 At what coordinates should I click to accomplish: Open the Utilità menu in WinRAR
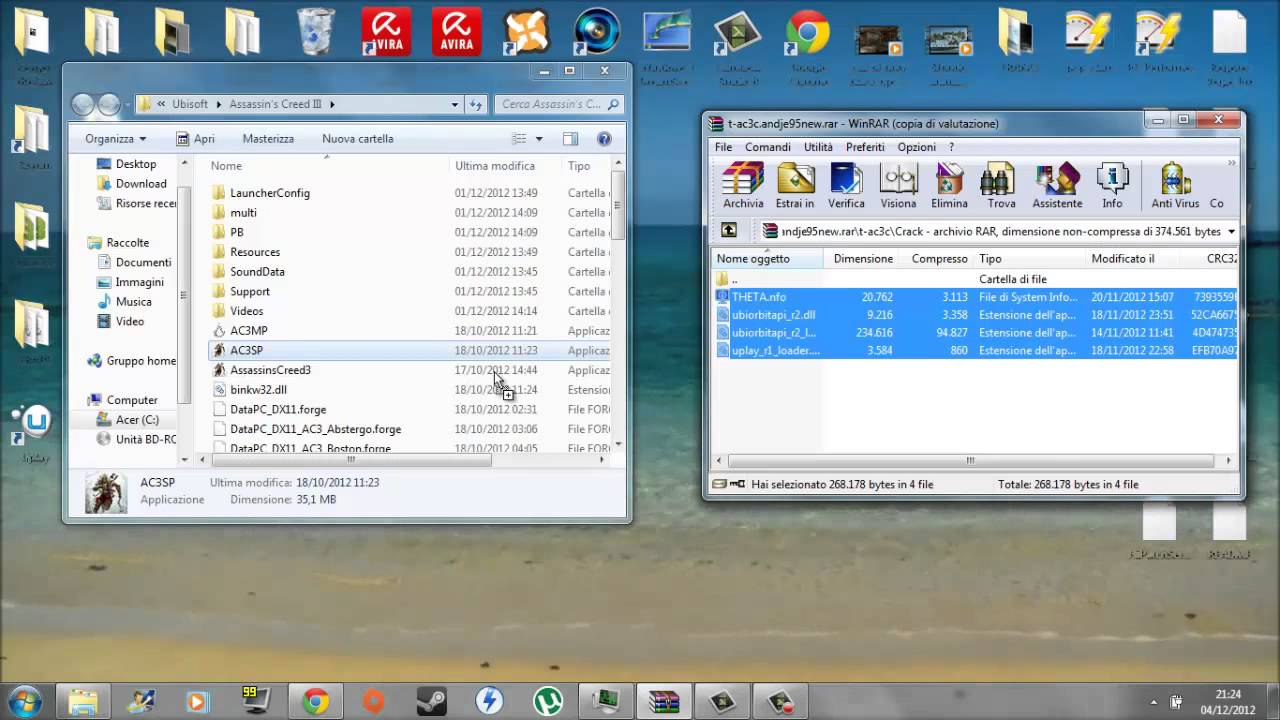[x=818, y=147]
